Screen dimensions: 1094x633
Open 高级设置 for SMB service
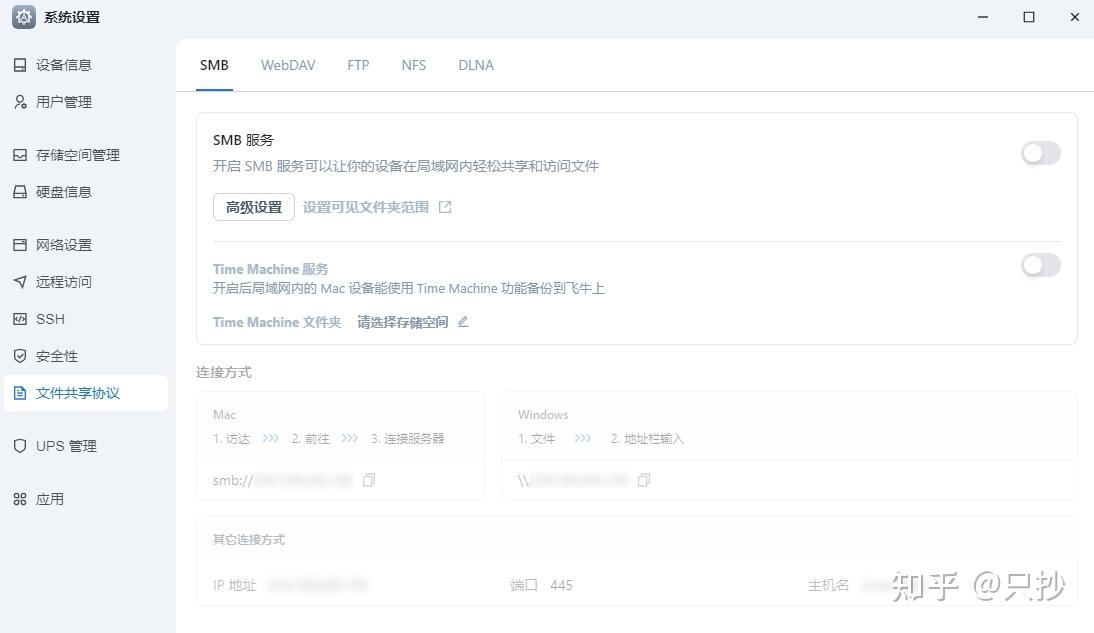coord(253,207)
